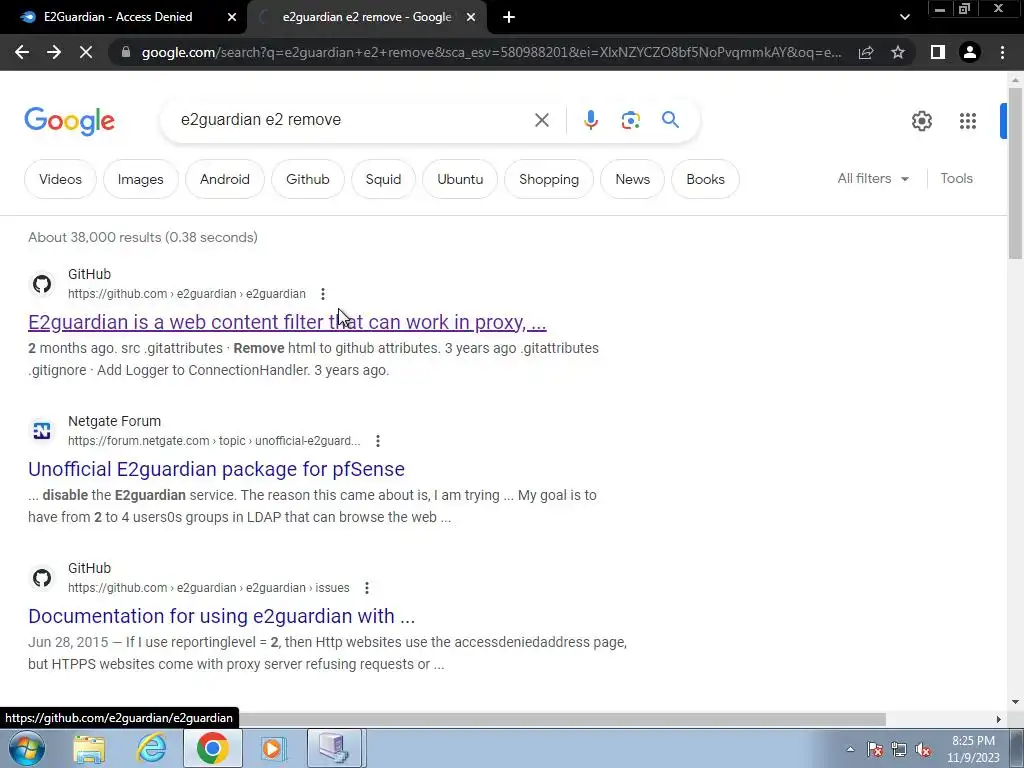Viewport: 1024px width, 768px height.
Task: Open Google quick settings gear
Action: (921, 121)
